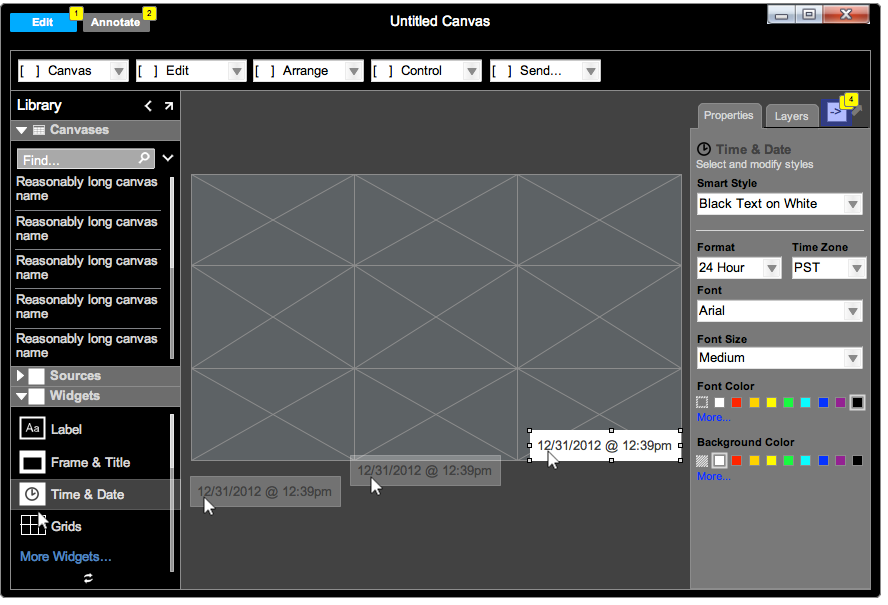Open the More Widgets... link
This screenshot has height=605, width=888.
66,557
